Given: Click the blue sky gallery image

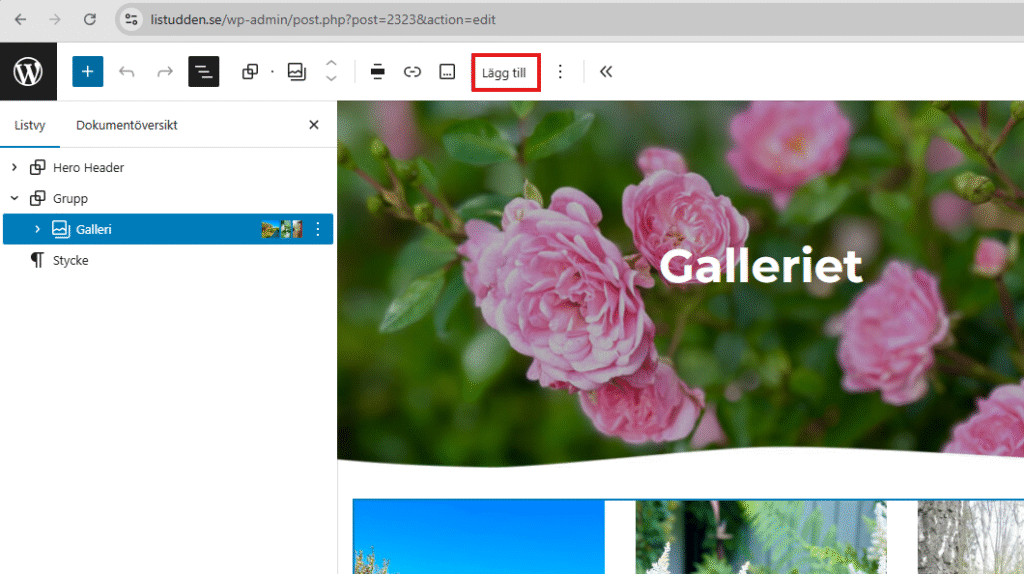Looking at the screenshot, I should [479, 537].
